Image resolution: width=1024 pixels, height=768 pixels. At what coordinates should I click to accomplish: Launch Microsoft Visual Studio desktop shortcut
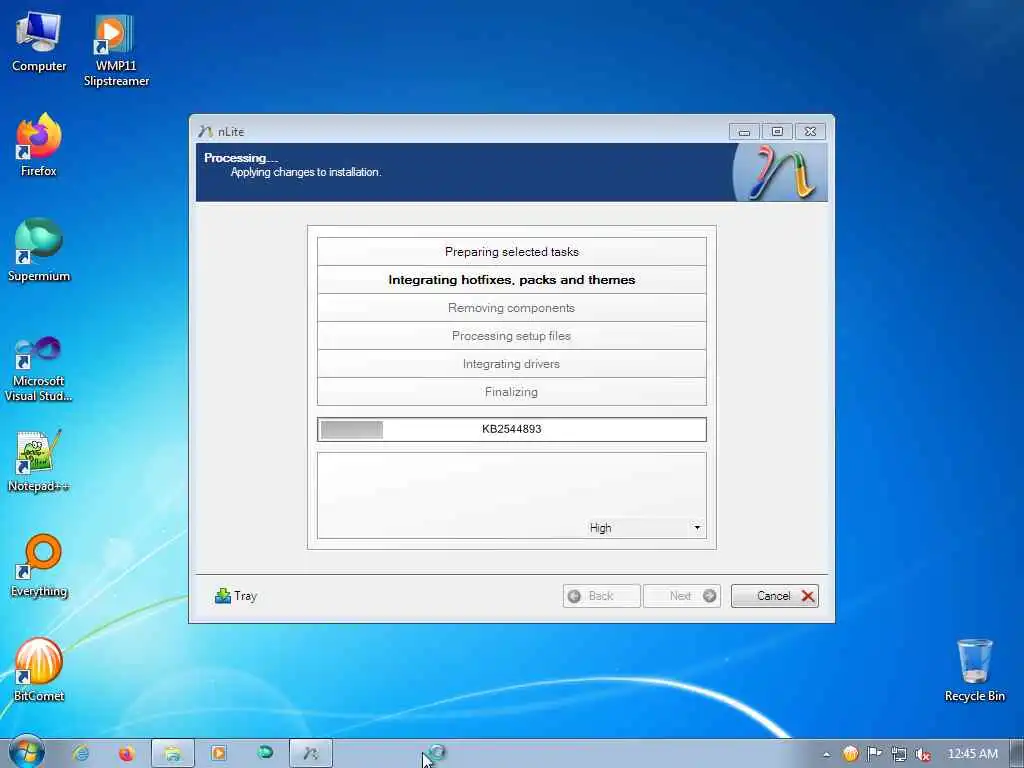39,368
